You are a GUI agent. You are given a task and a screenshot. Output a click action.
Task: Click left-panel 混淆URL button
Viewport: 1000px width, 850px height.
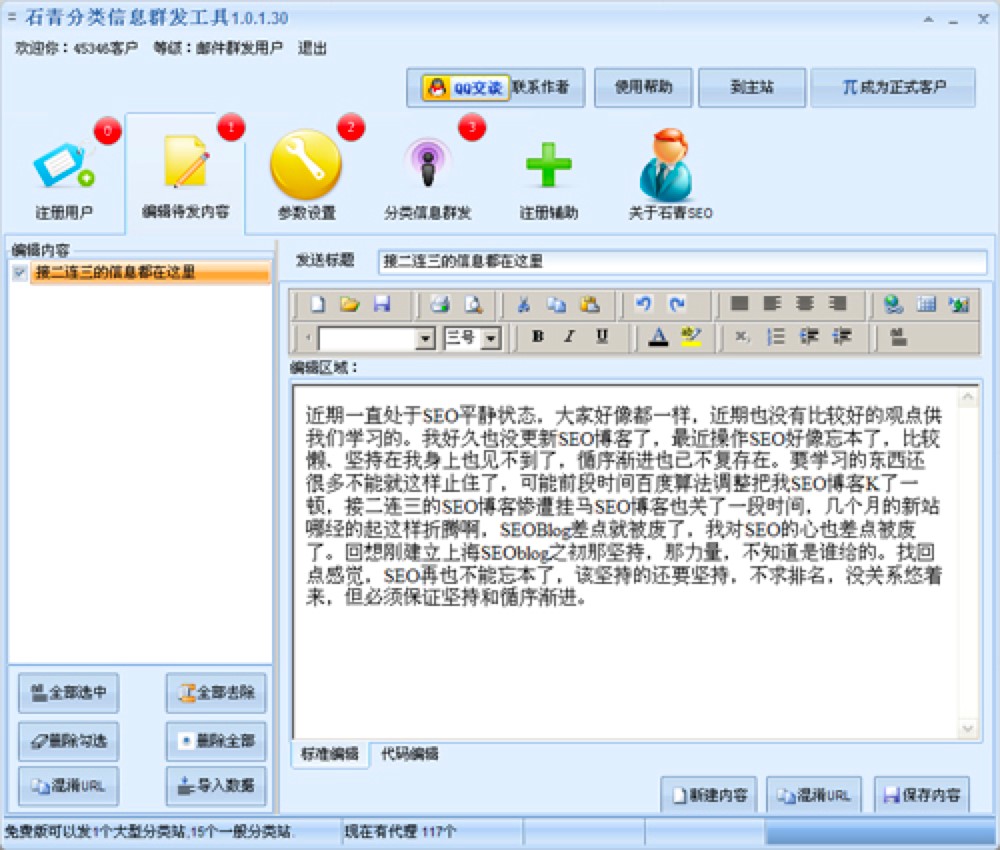coord(68,786)
